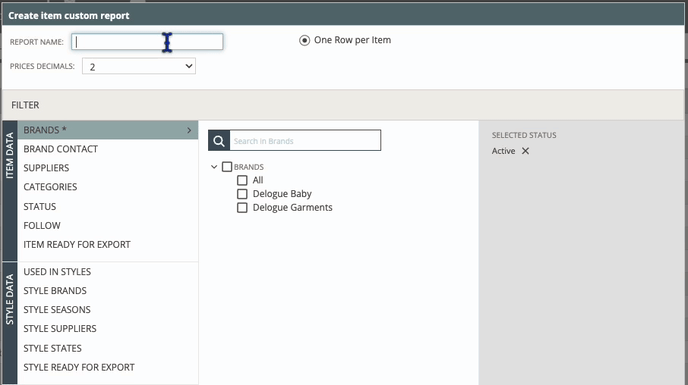Select the BRANDS * filter
The height and width of the screenshot is (385, 688).
tap(108, 130)
